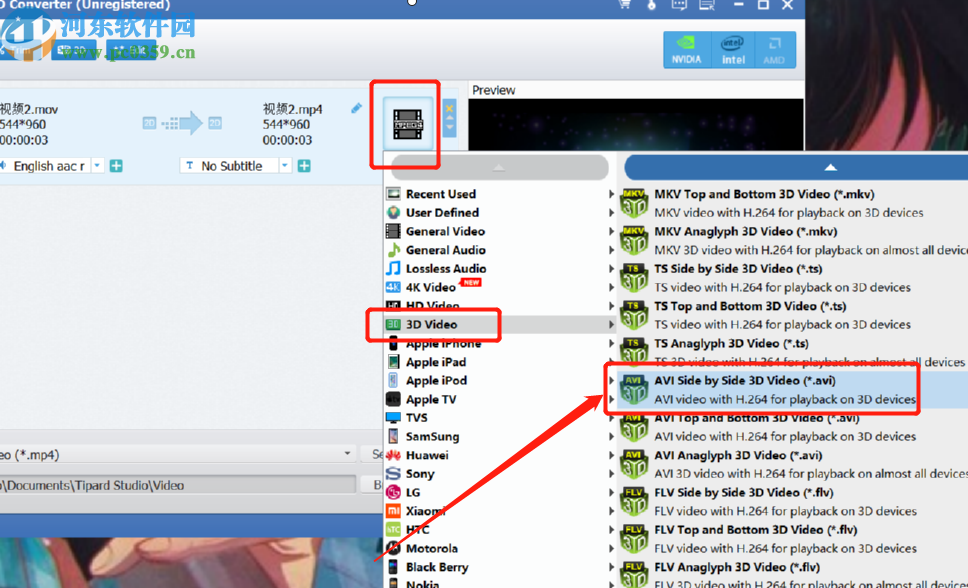Toggle AMD hardware acceleration
The height and width of the screenshot is (588, 968).
[774, 49]
